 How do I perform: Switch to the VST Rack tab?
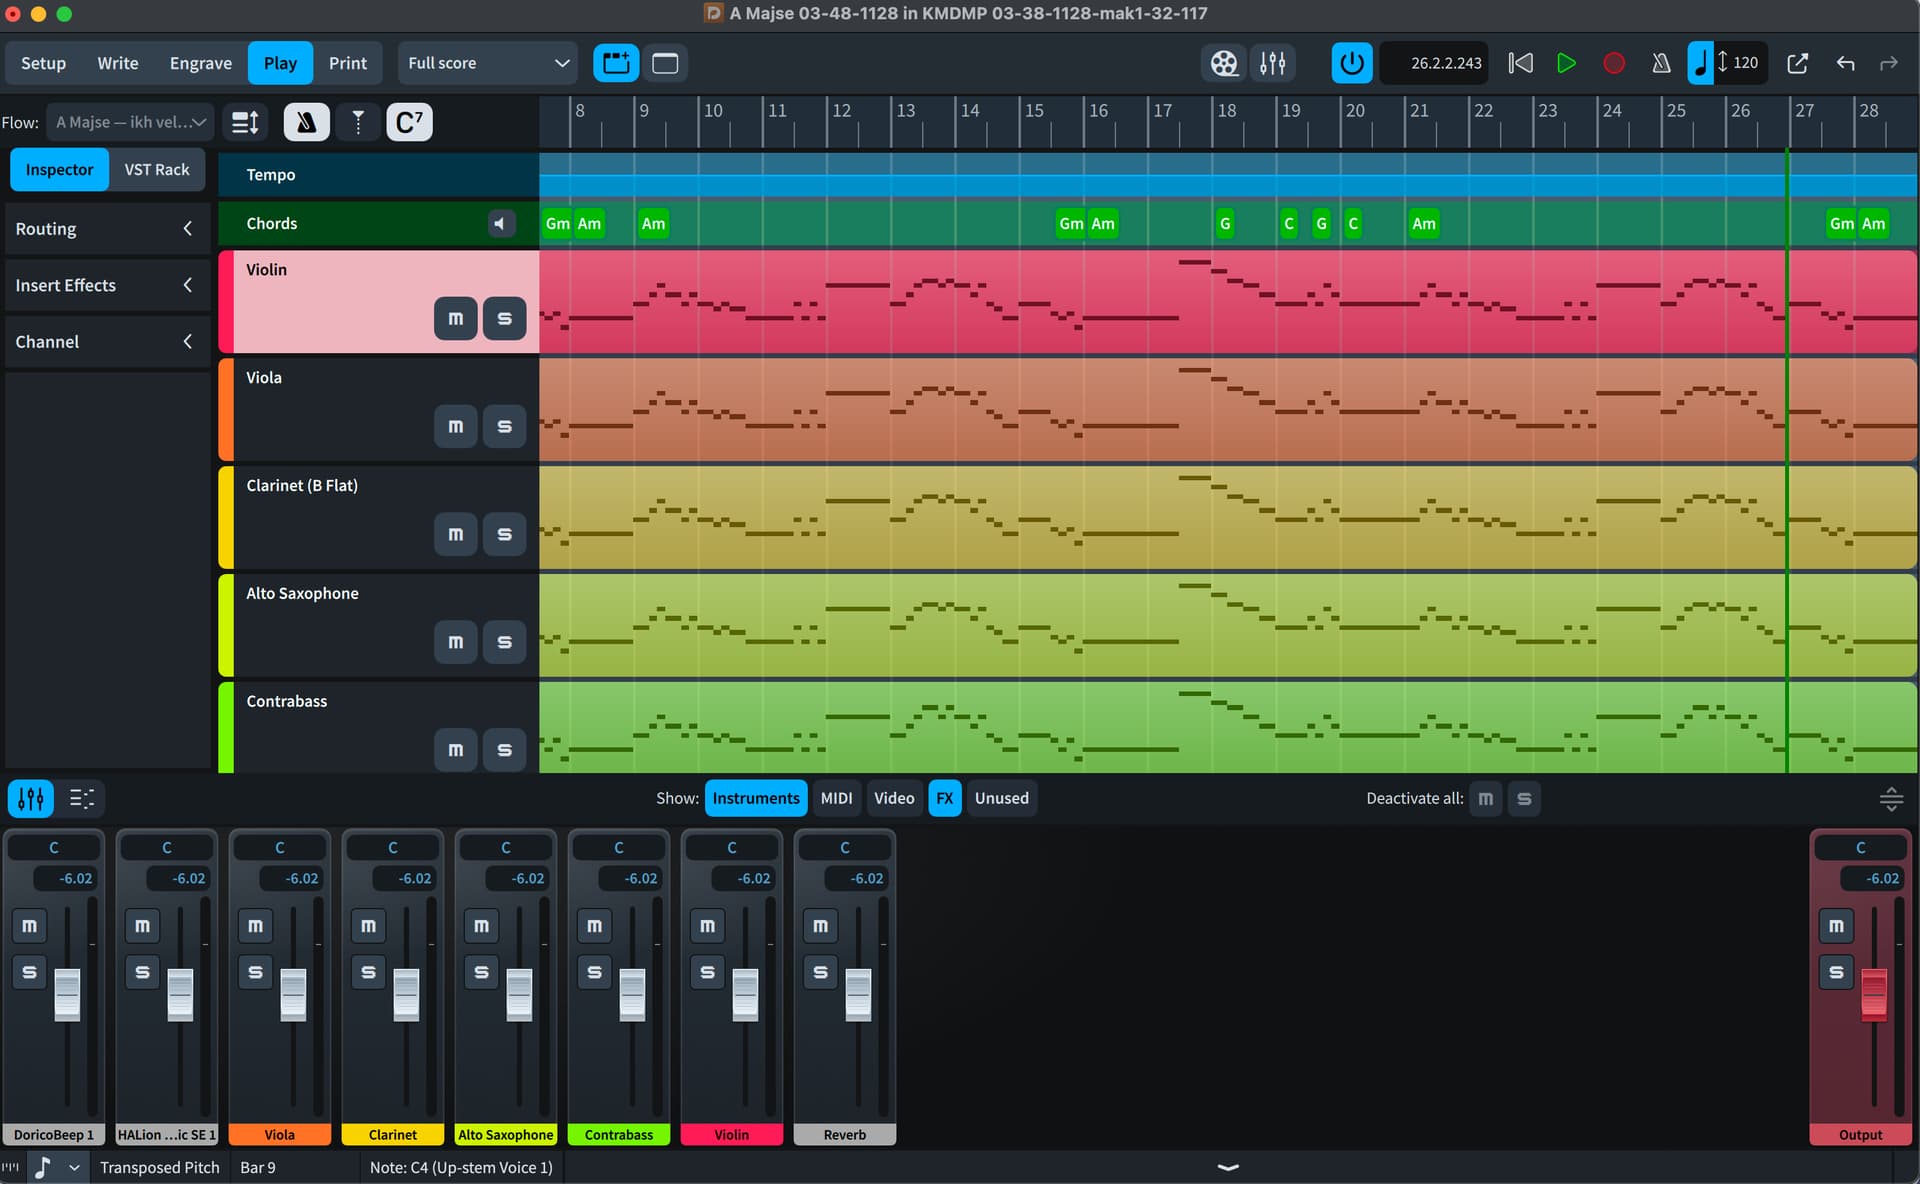click(156, 170)
